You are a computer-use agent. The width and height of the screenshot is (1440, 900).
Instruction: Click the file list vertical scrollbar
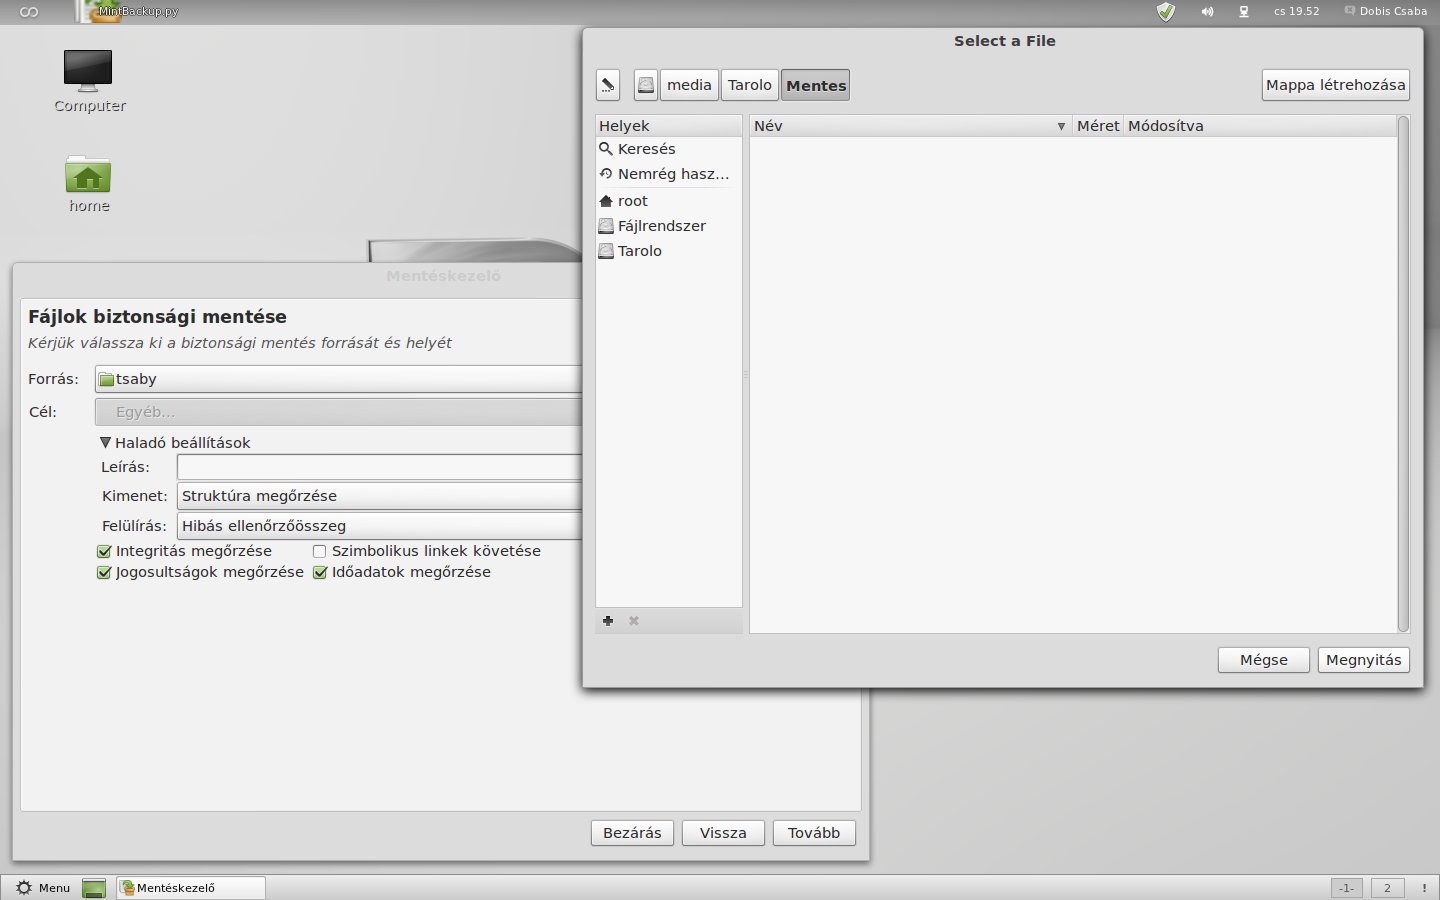point(1403,374)
